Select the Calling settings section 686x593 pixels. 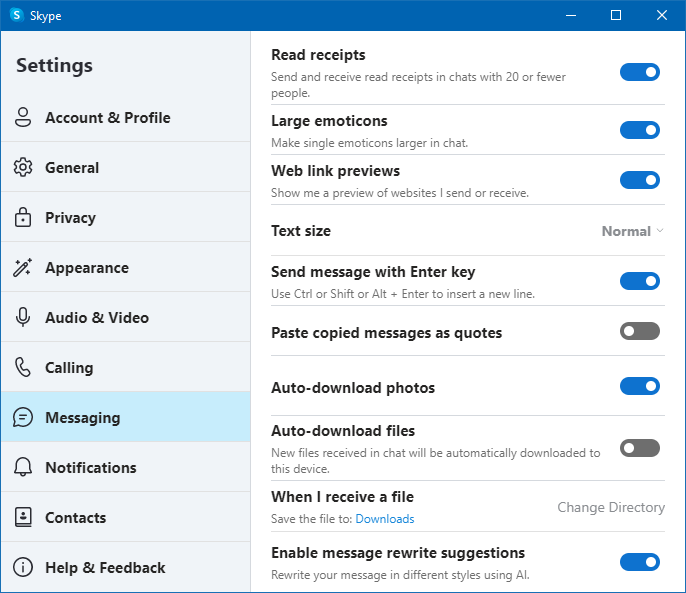[126, 367]
